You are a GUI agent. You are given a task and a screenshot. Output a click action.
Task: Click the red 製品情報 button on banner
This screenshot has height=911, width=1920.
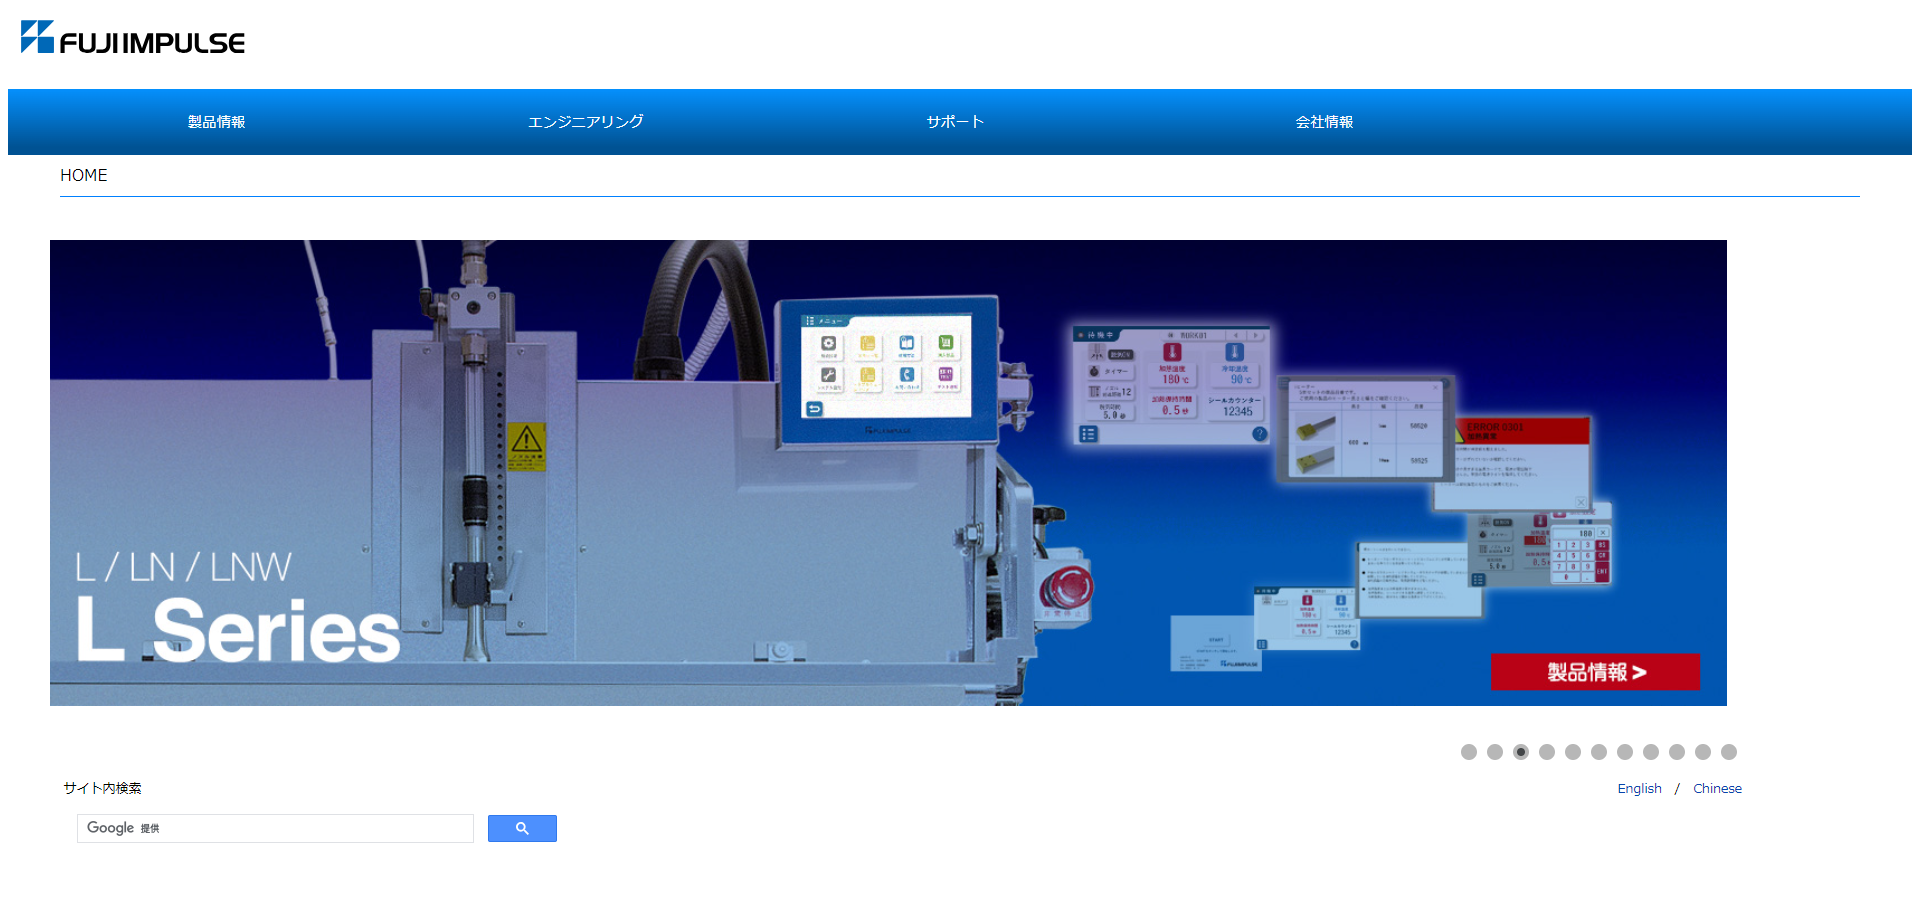tap(1594, 672)
